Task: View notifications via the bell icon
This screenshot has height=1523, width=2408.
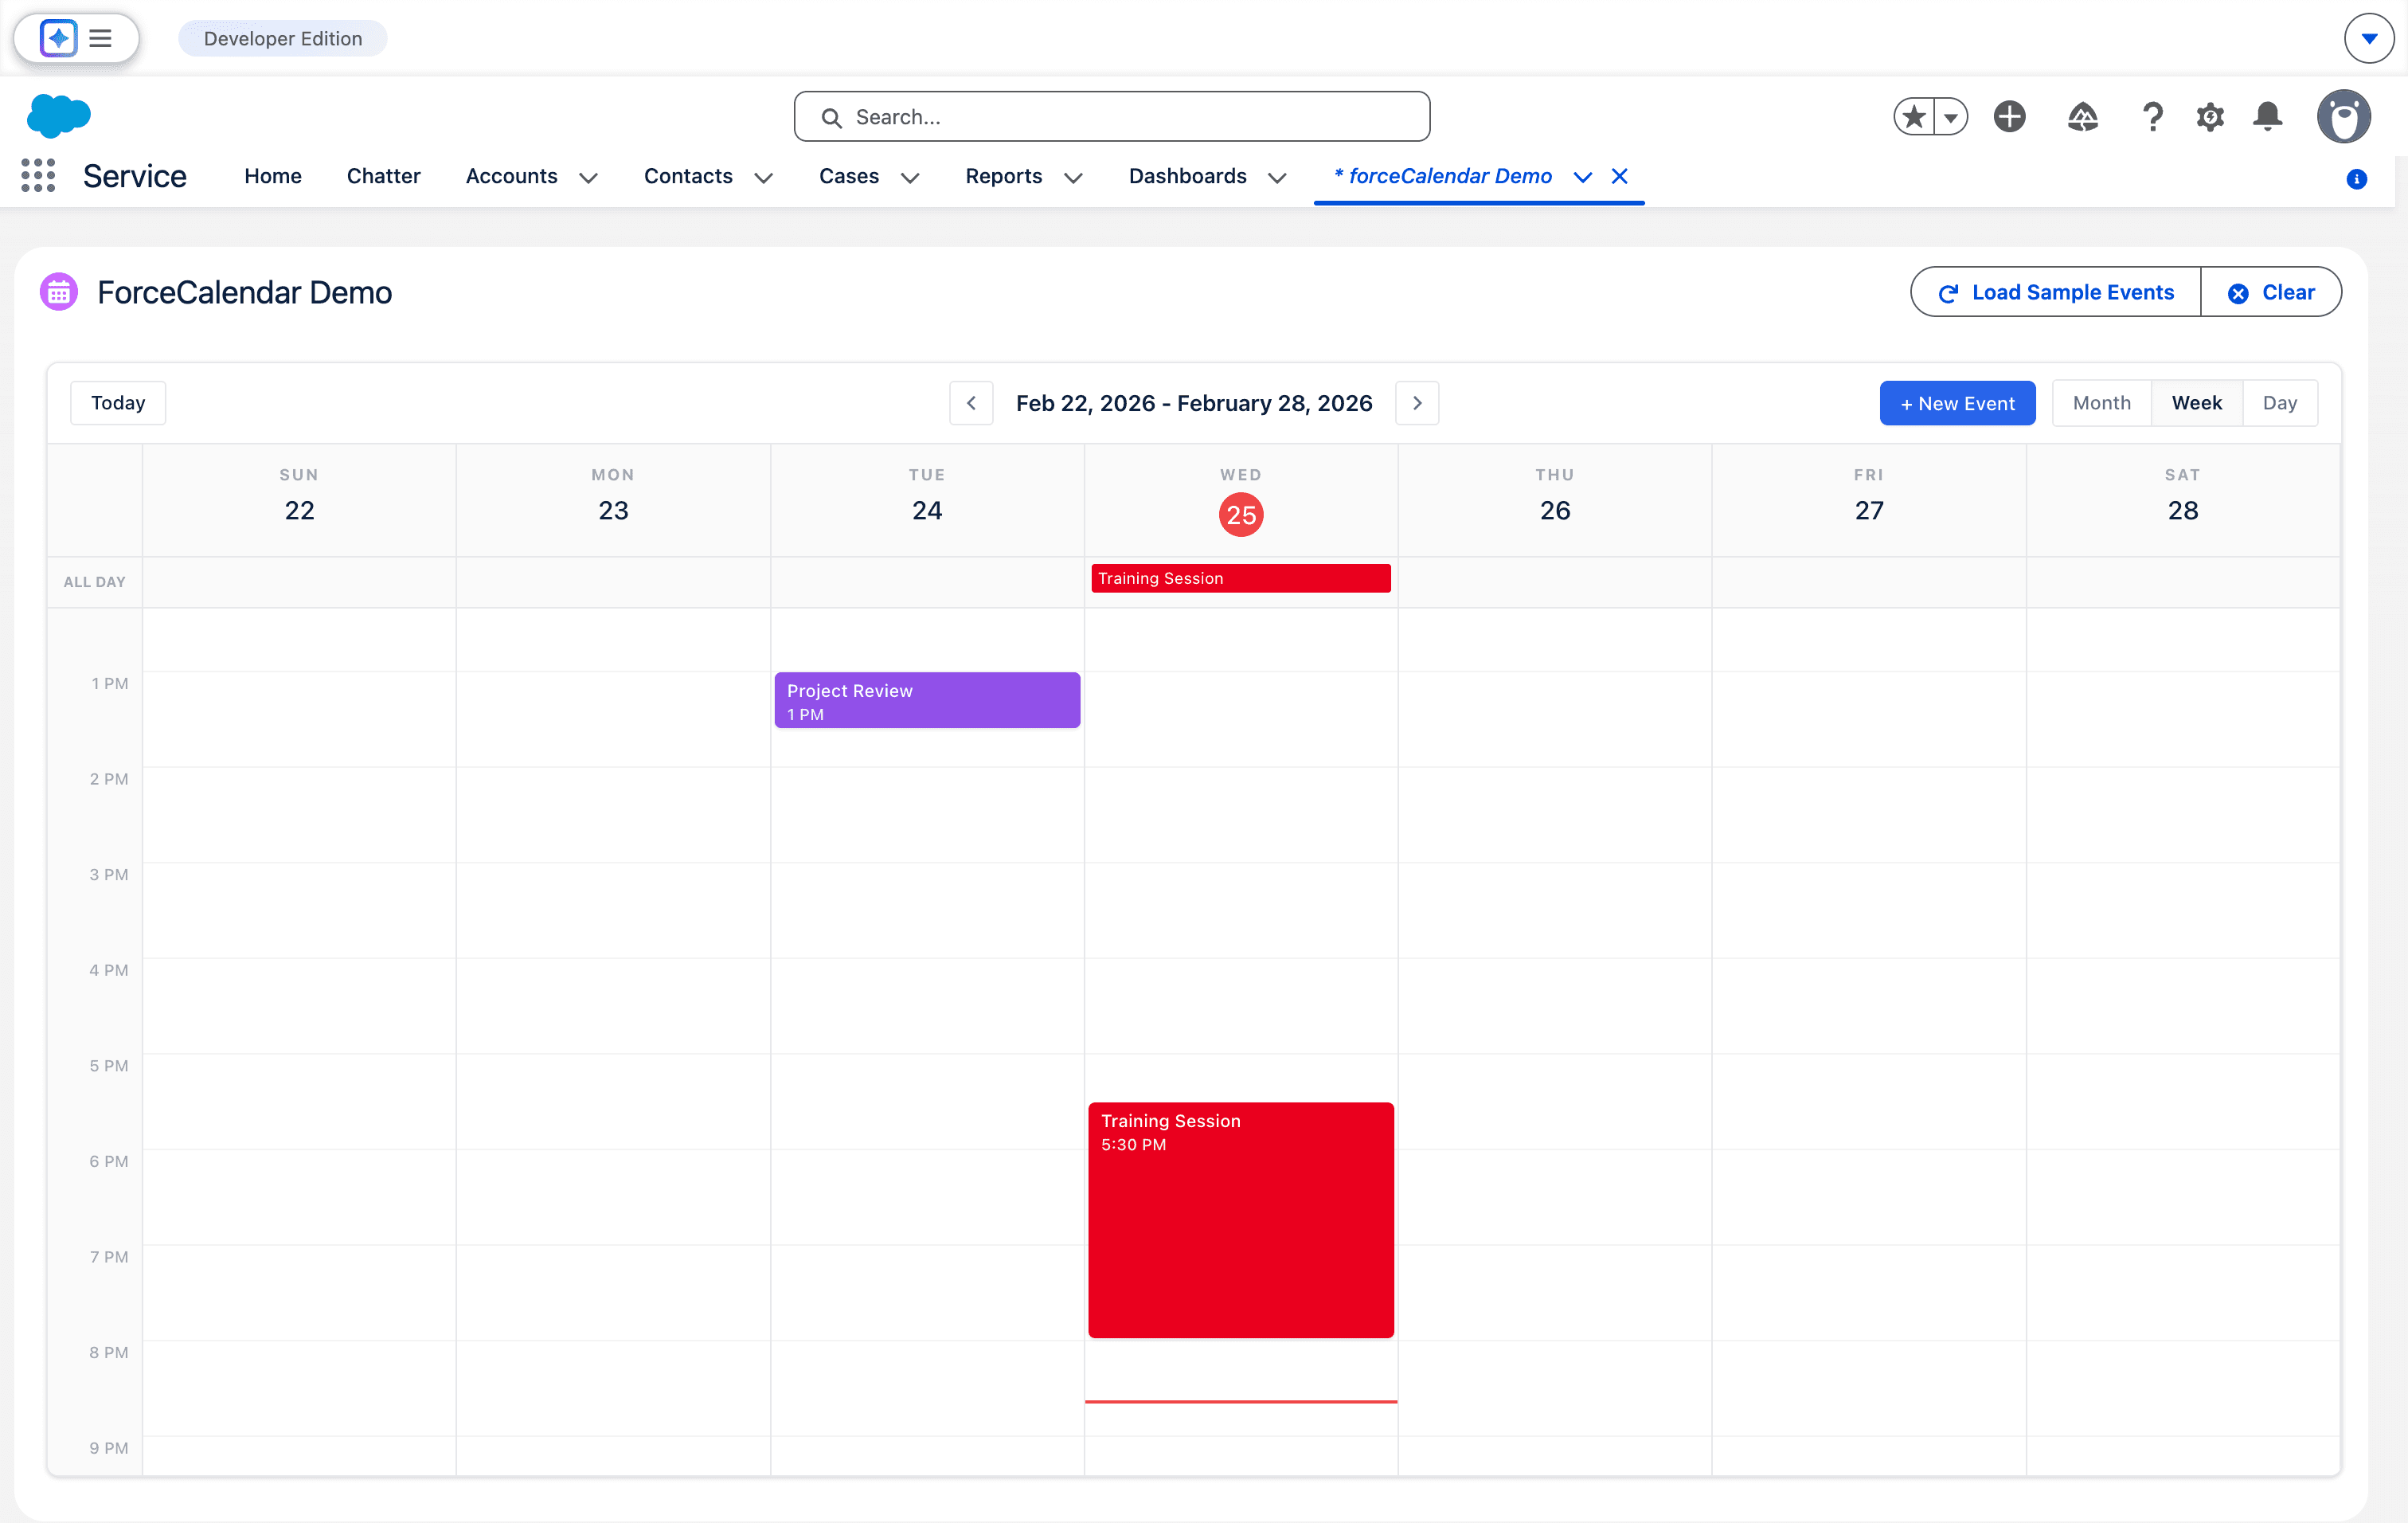Action: click(2268, 116)
